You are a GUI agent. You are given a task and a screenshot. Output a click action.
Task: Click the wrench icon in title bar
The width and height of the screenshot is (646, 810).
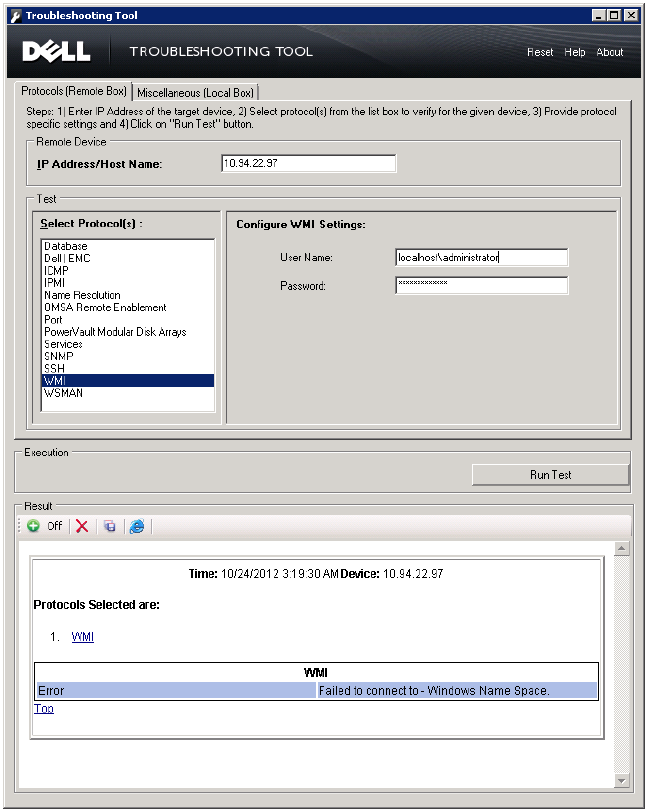pyautogui.click(x=16, y=15)
